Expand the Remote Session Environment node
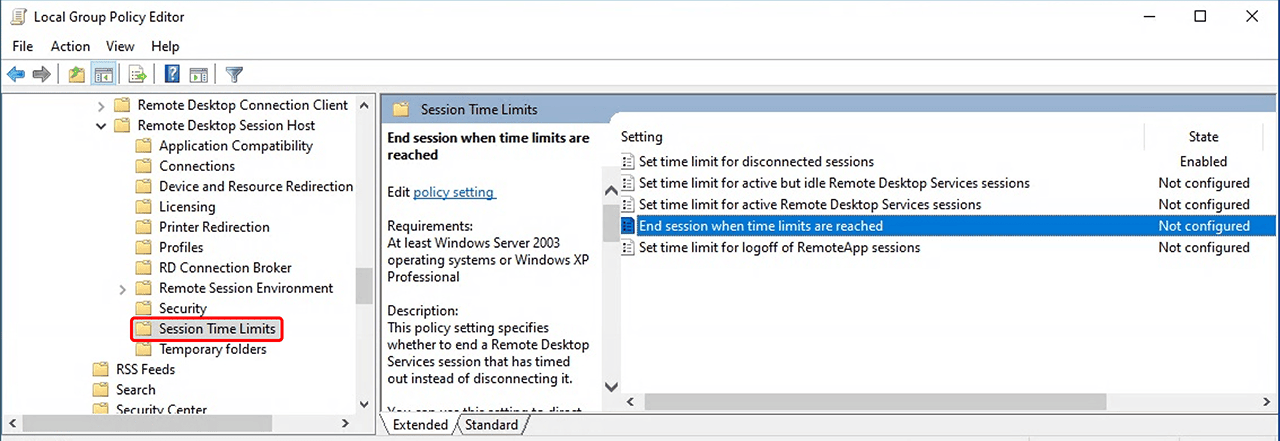The height and width of the screenshot is (441, 1280). 123,289
